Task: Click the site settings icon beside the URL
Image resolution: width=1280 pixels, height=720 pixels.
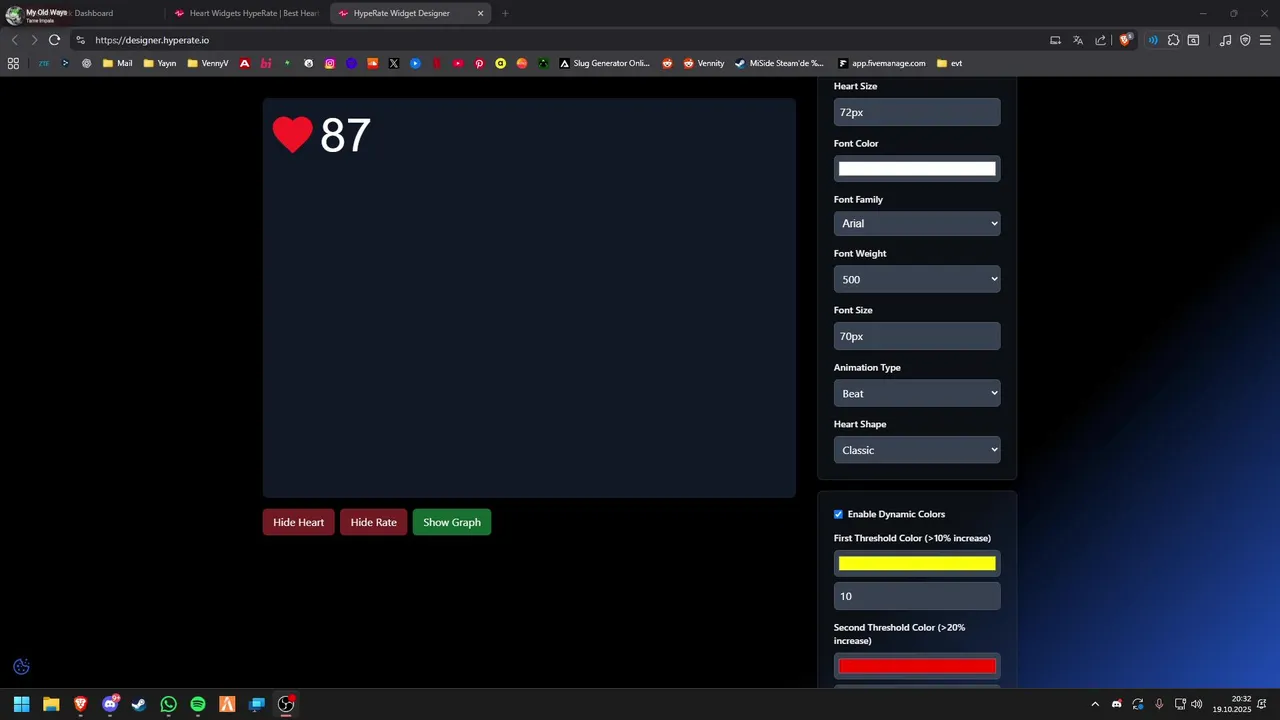Action: tap(80, 40)
